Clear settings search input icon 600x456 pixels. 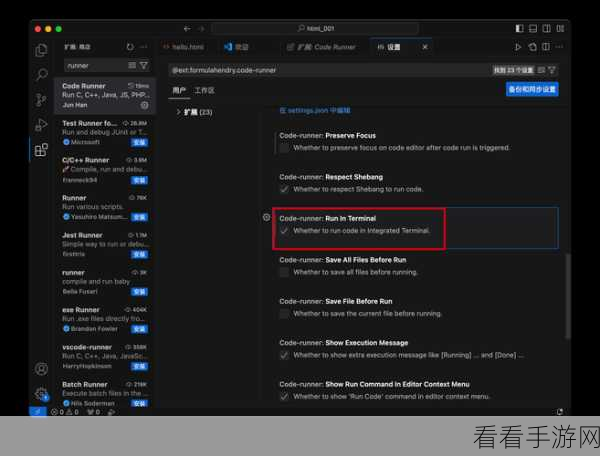(541, 70)
